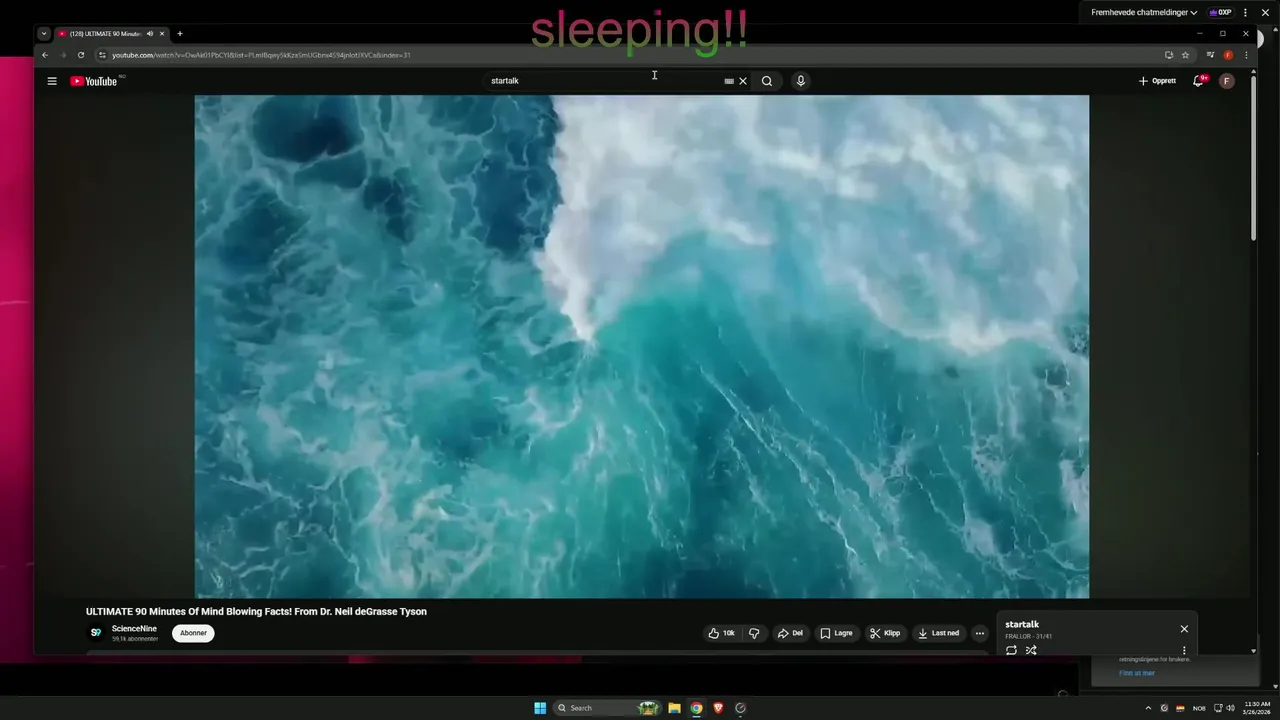
Task: Open File Explorer from taskbar
Action: coord(674,708)
